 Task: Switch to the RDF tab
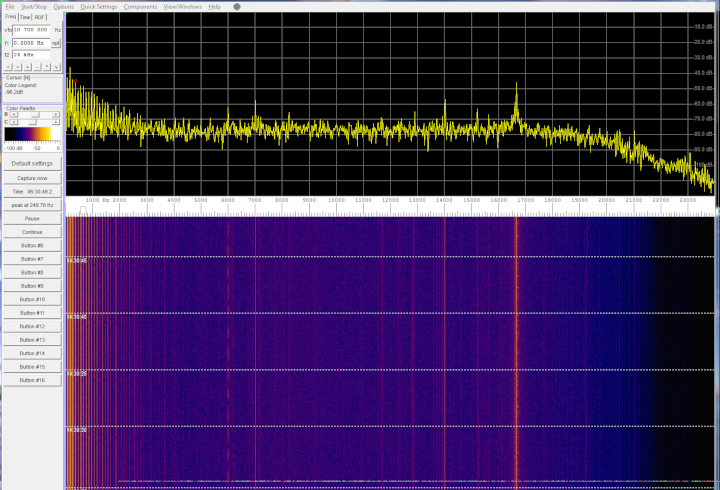tap(39, 17)
